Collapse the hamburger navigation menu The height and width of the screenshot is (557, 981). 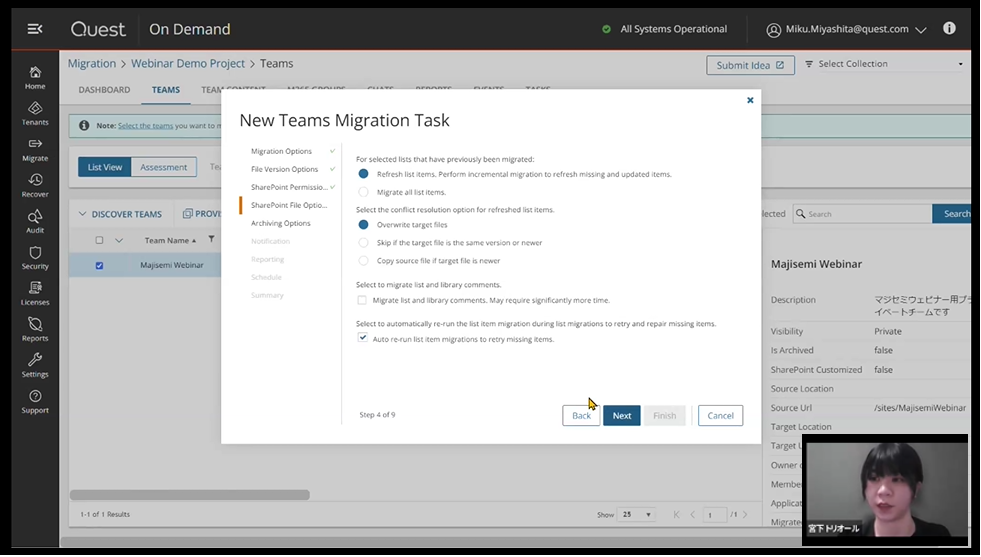point(35,29)
